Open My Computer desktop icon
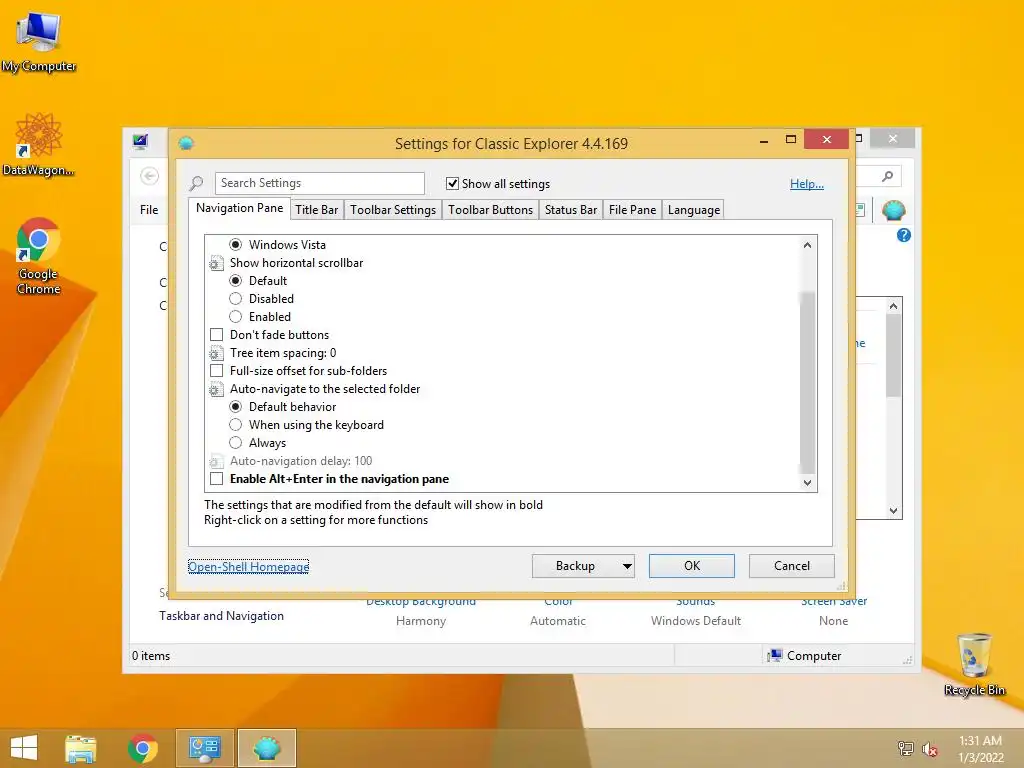The height and width of the screenshot is (768, 1024). point(39,42)
